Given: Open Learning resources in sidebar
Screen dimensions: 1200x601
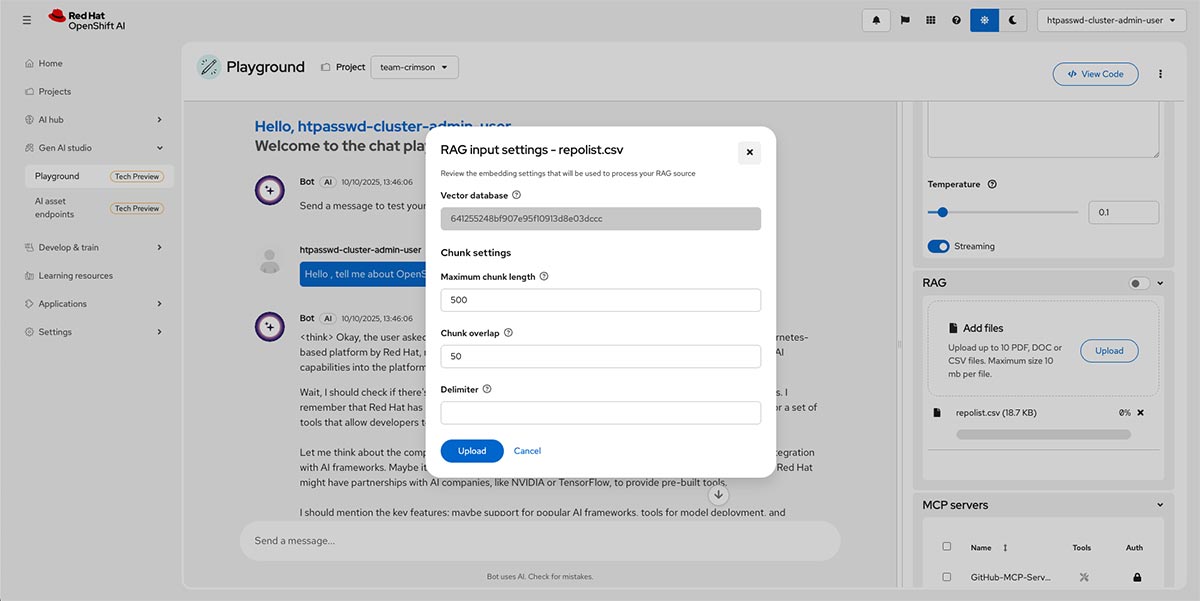Looking at the screenshot, I should pyautogui.click(x=75, y=275).
